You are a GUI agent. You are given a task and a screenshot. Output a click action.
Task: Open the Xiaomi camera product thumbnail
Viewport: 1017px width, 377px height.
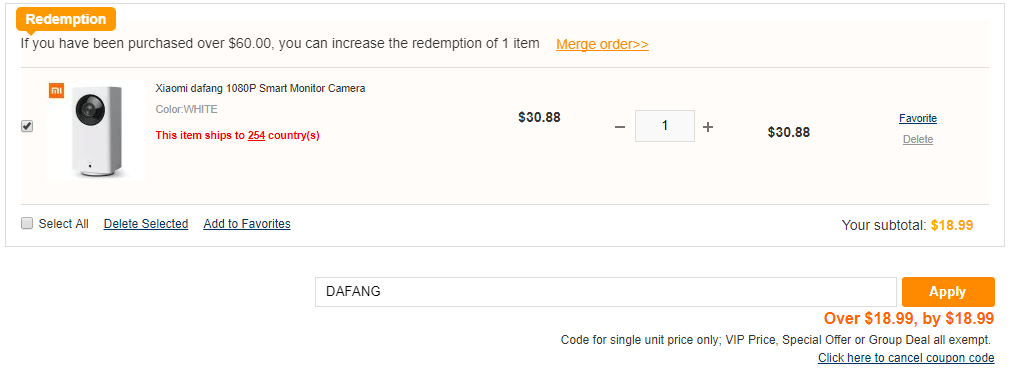coord(96,130)
